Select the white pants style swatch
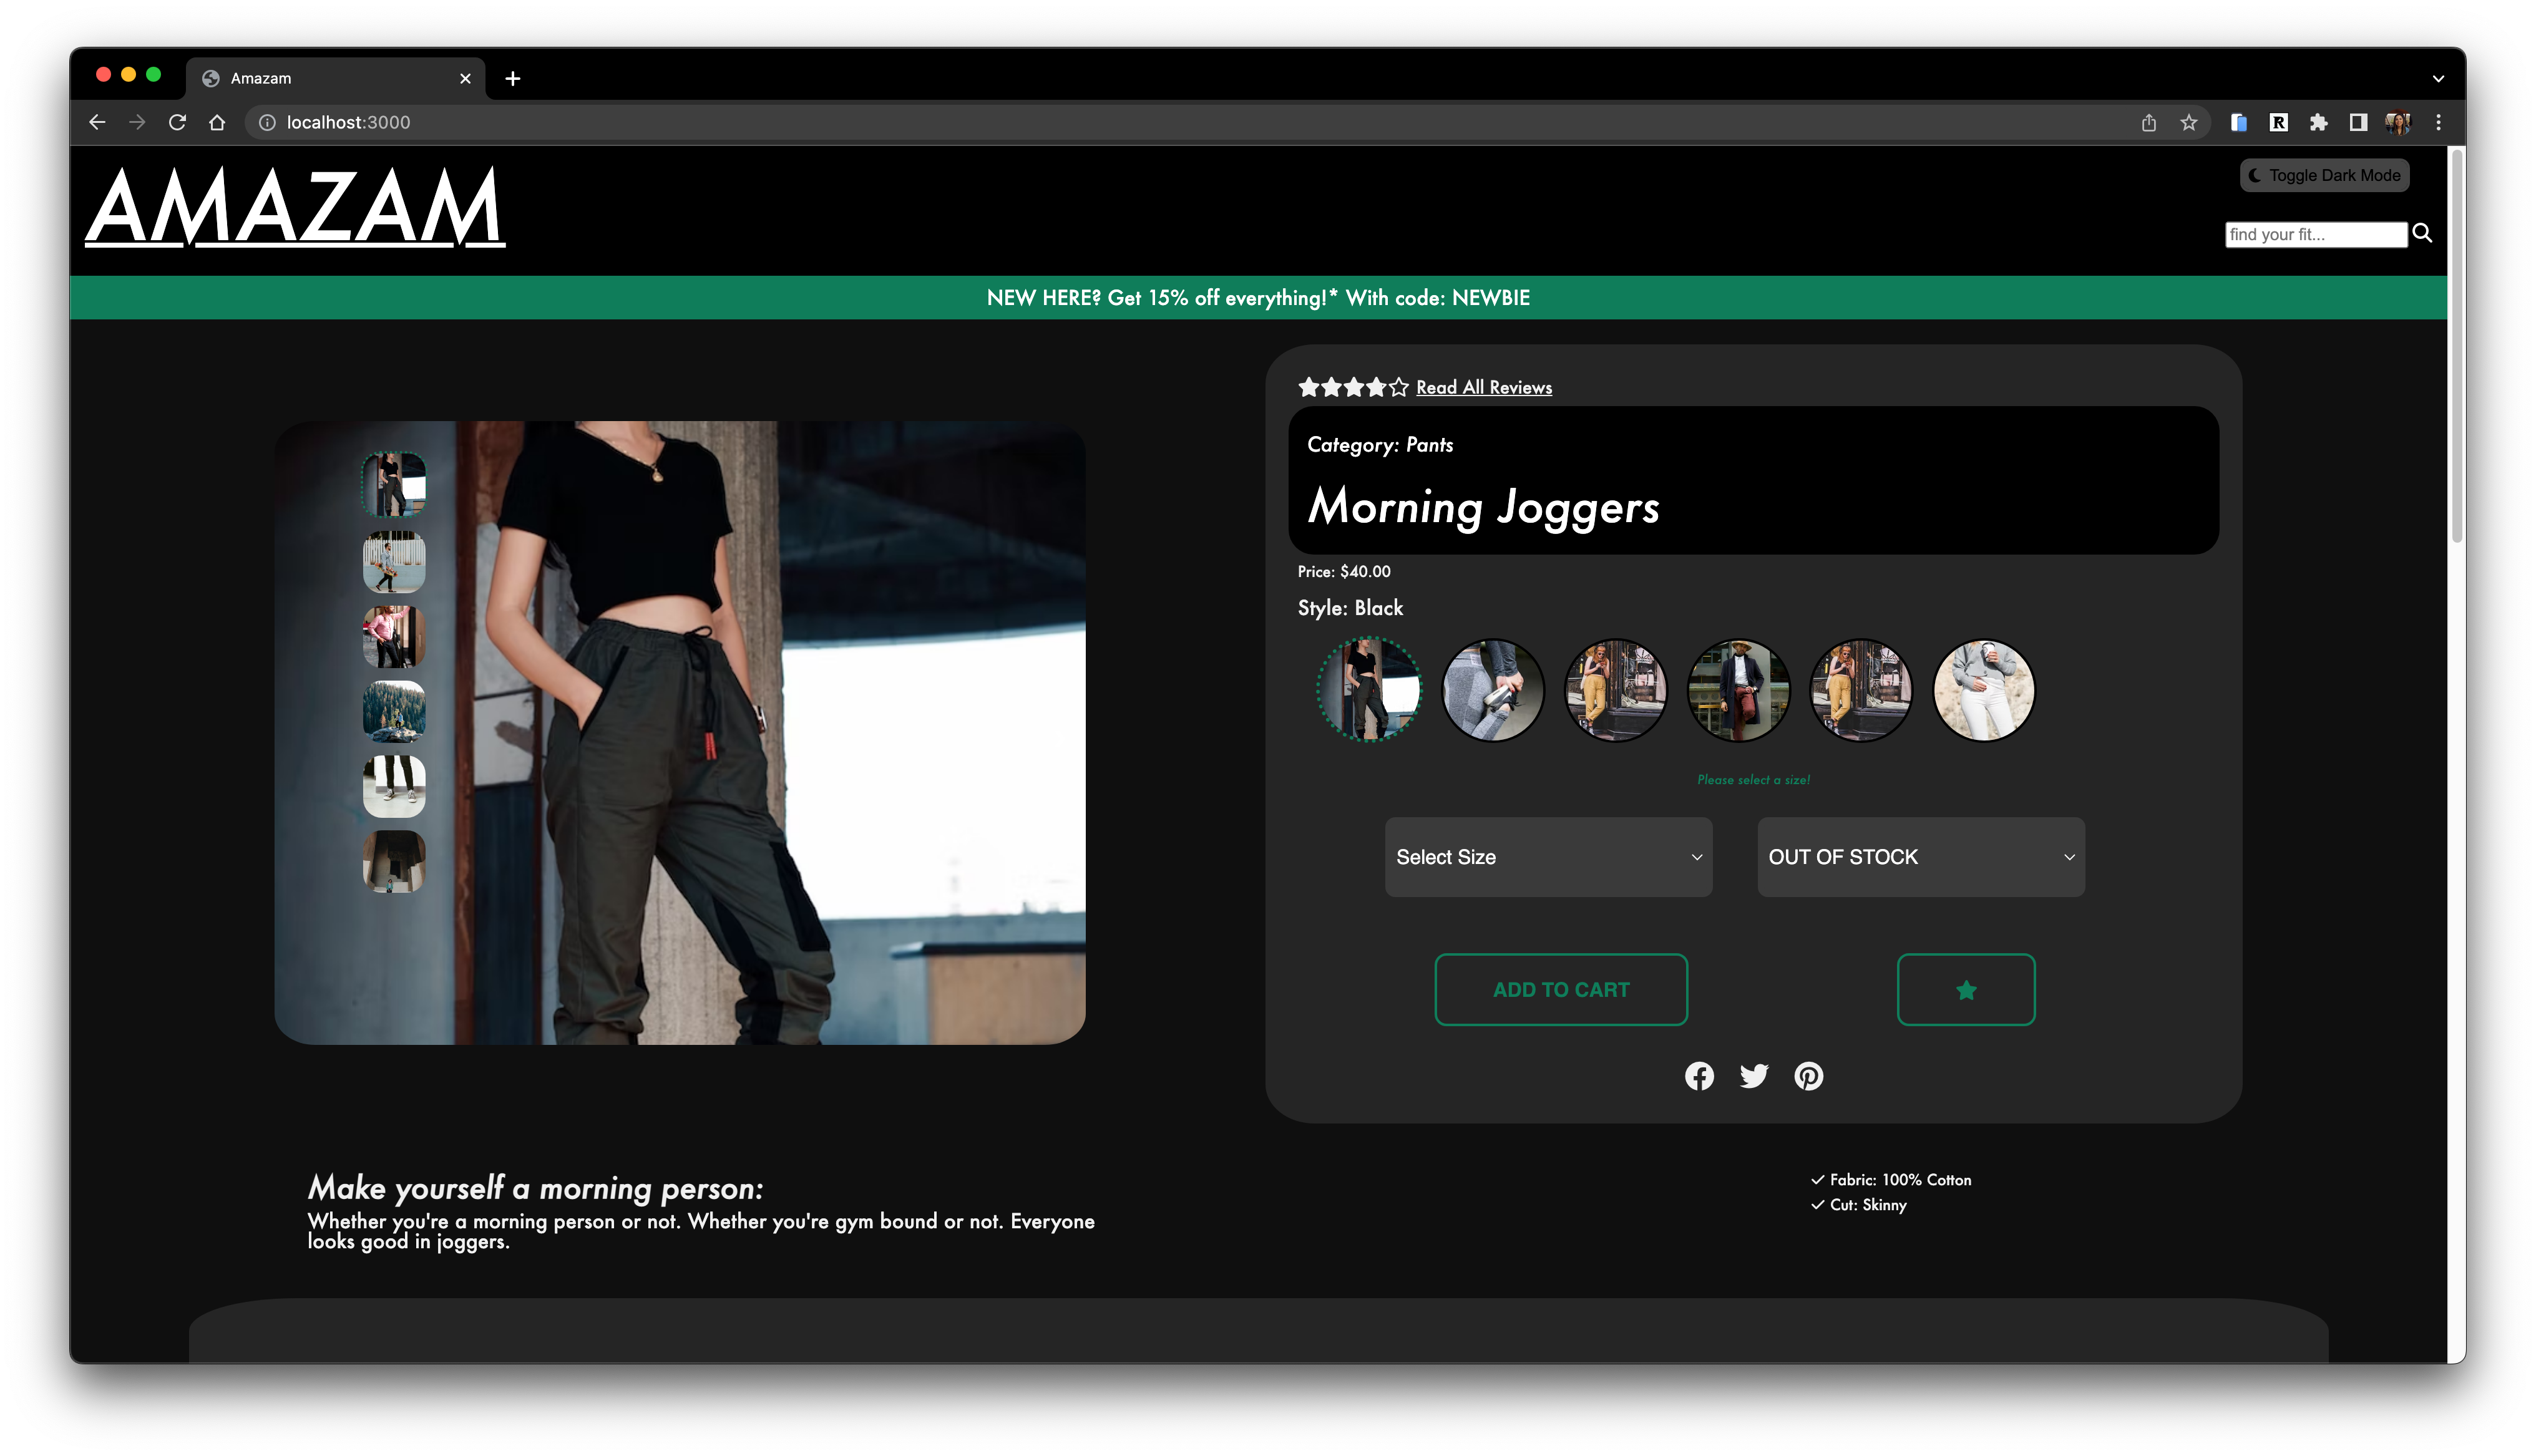Screen dimensions: 2536x1456 pos(1984,690)
